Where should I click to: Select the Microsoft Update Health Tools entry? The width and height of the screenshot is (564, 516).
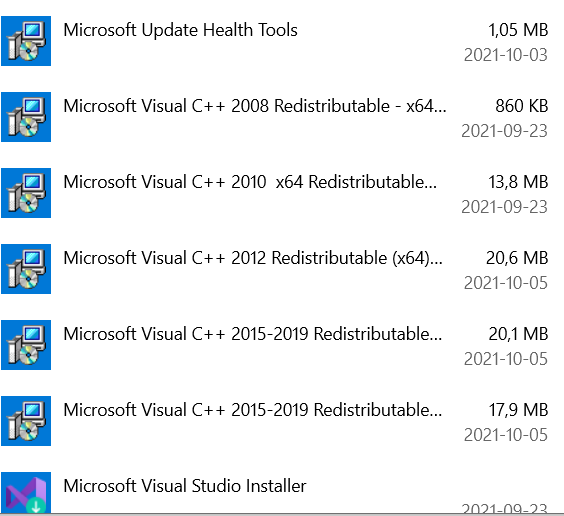180,30
